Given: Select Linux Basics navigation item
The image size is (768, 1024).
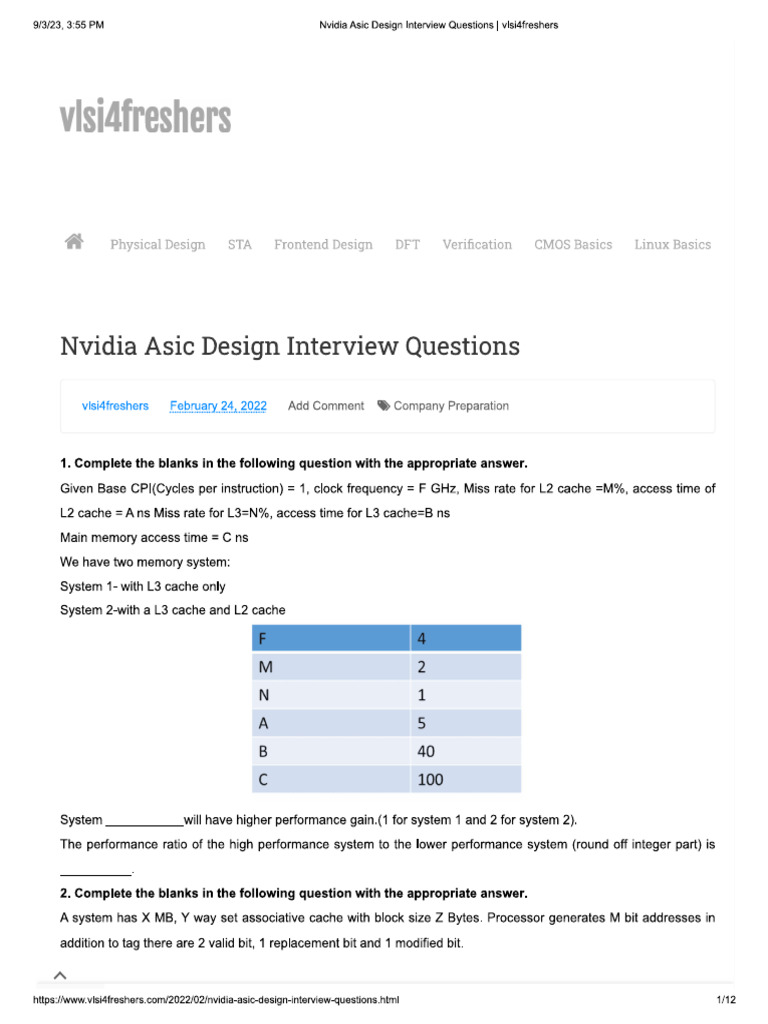Looking at the screenshot, I should pyautogui.click(x=673, y=244).
